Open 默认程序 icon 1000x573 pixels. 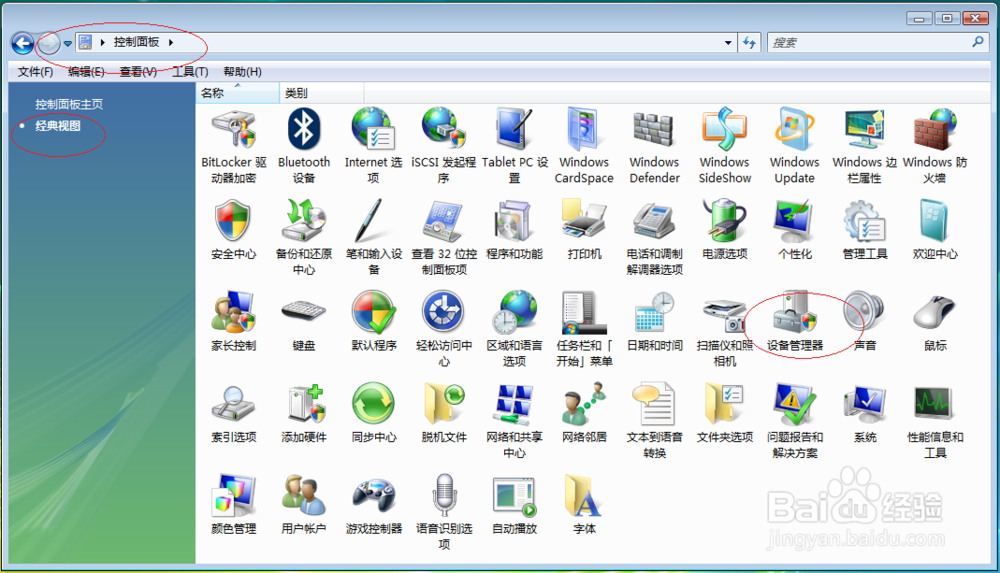[x=374, y=313]
